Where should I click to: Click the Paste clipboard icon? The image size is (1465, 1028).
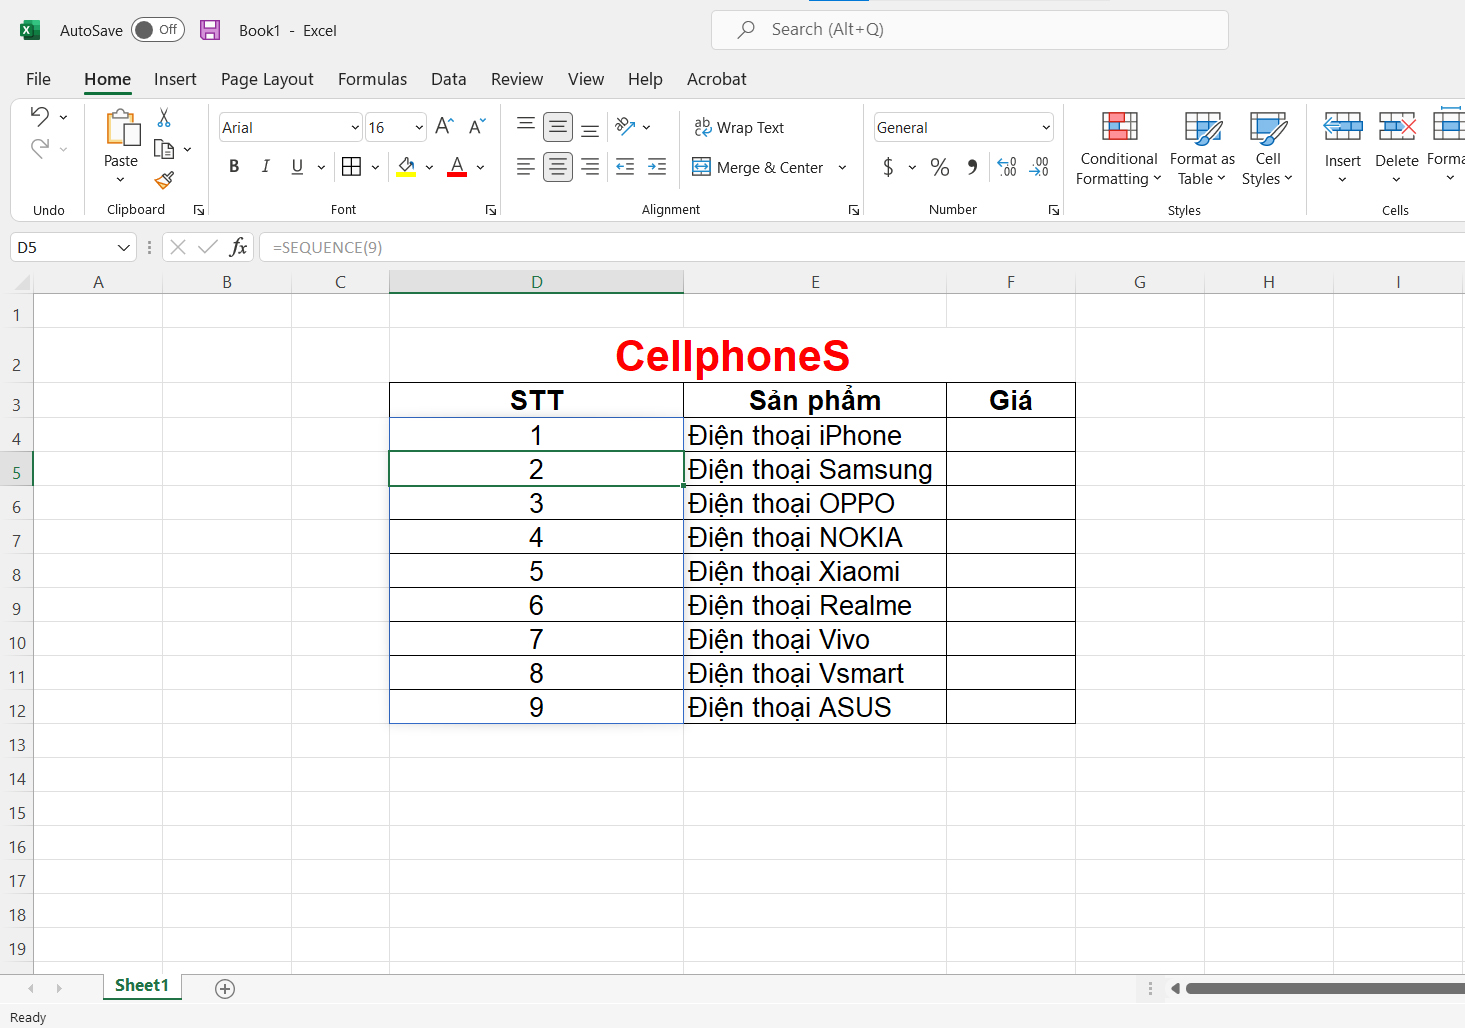122,128
